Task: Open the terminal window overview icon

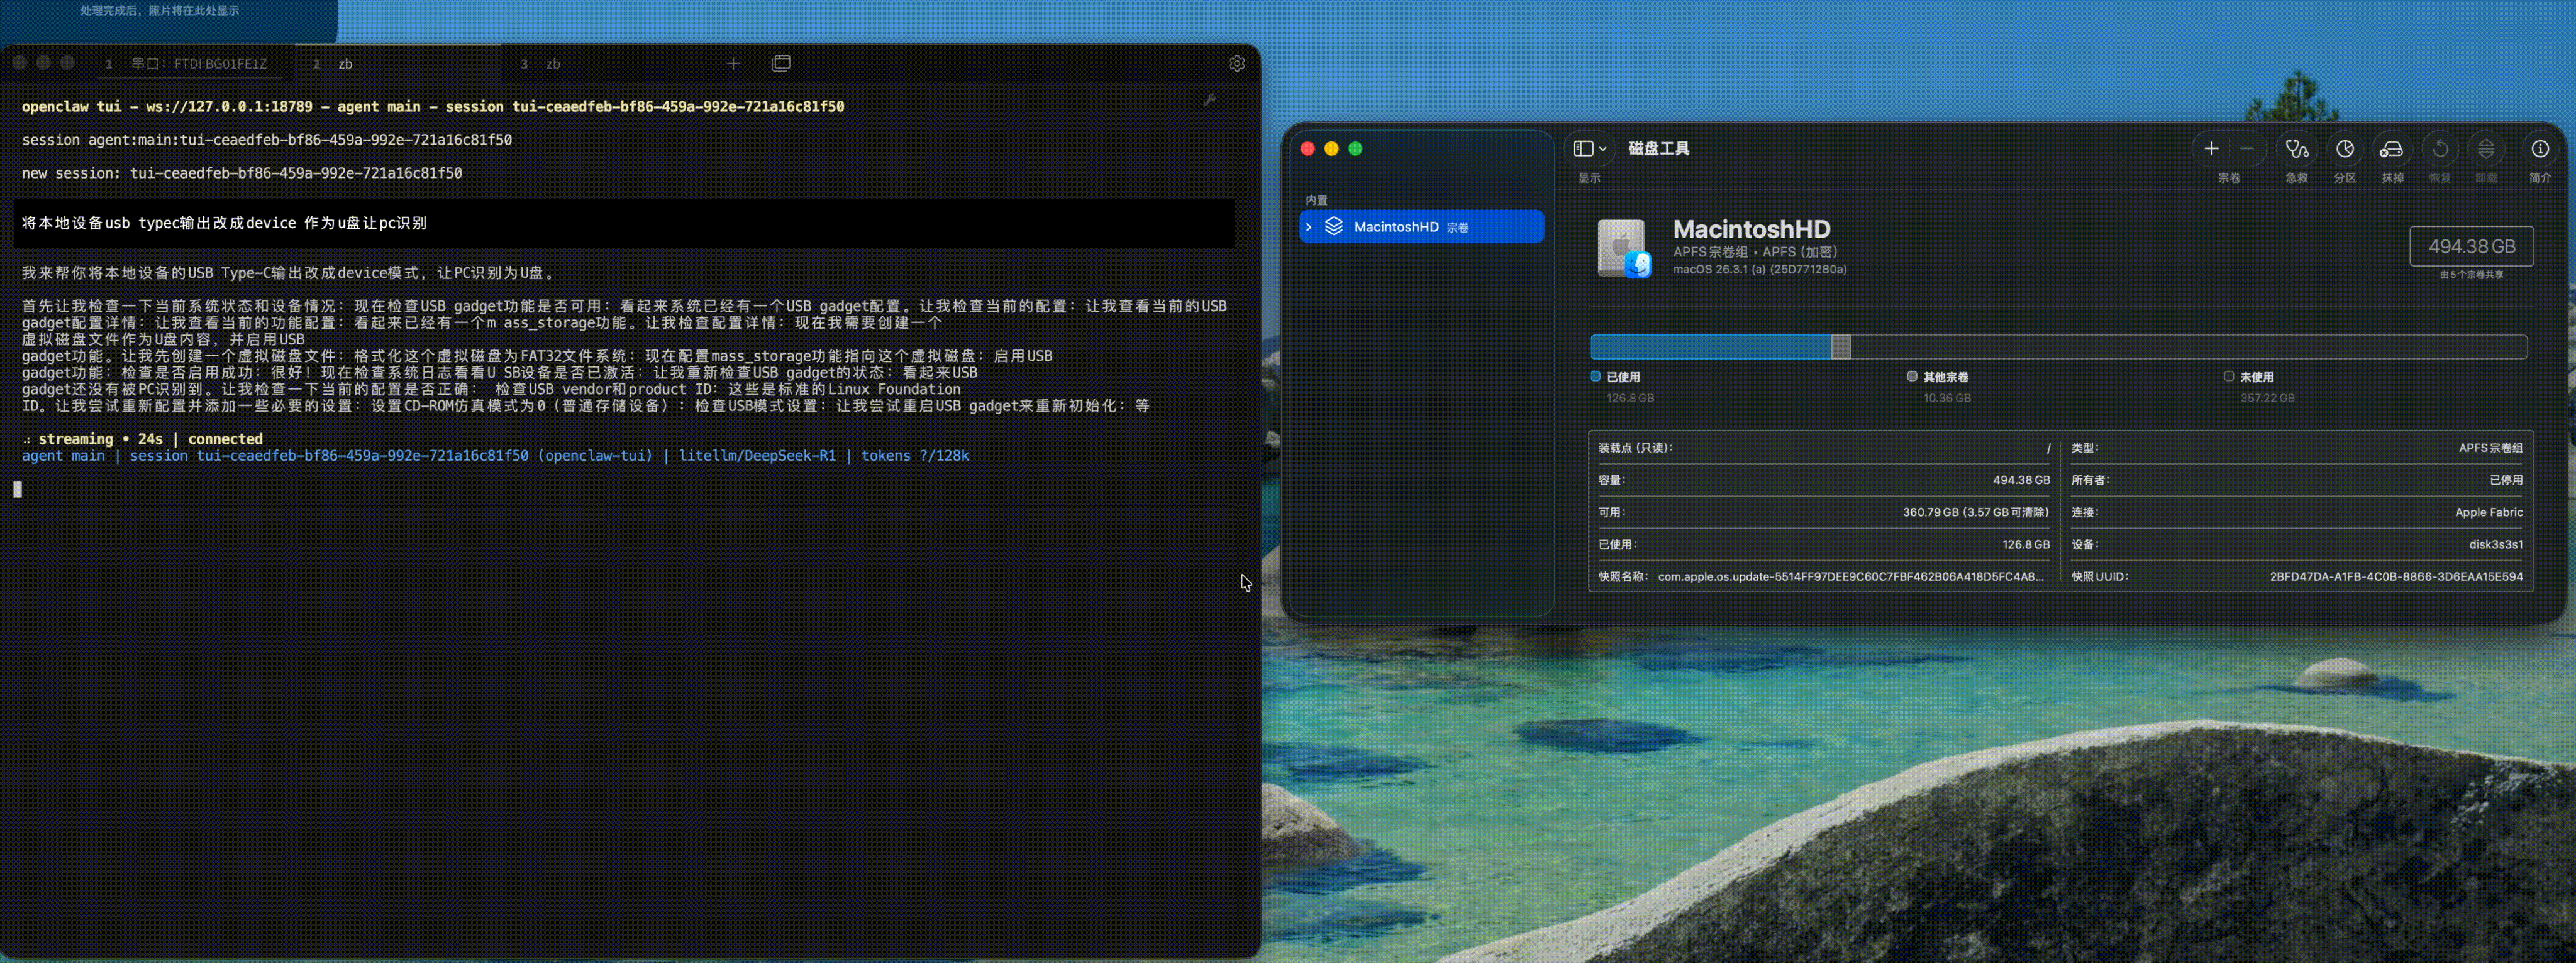Action: coord(781,63)
